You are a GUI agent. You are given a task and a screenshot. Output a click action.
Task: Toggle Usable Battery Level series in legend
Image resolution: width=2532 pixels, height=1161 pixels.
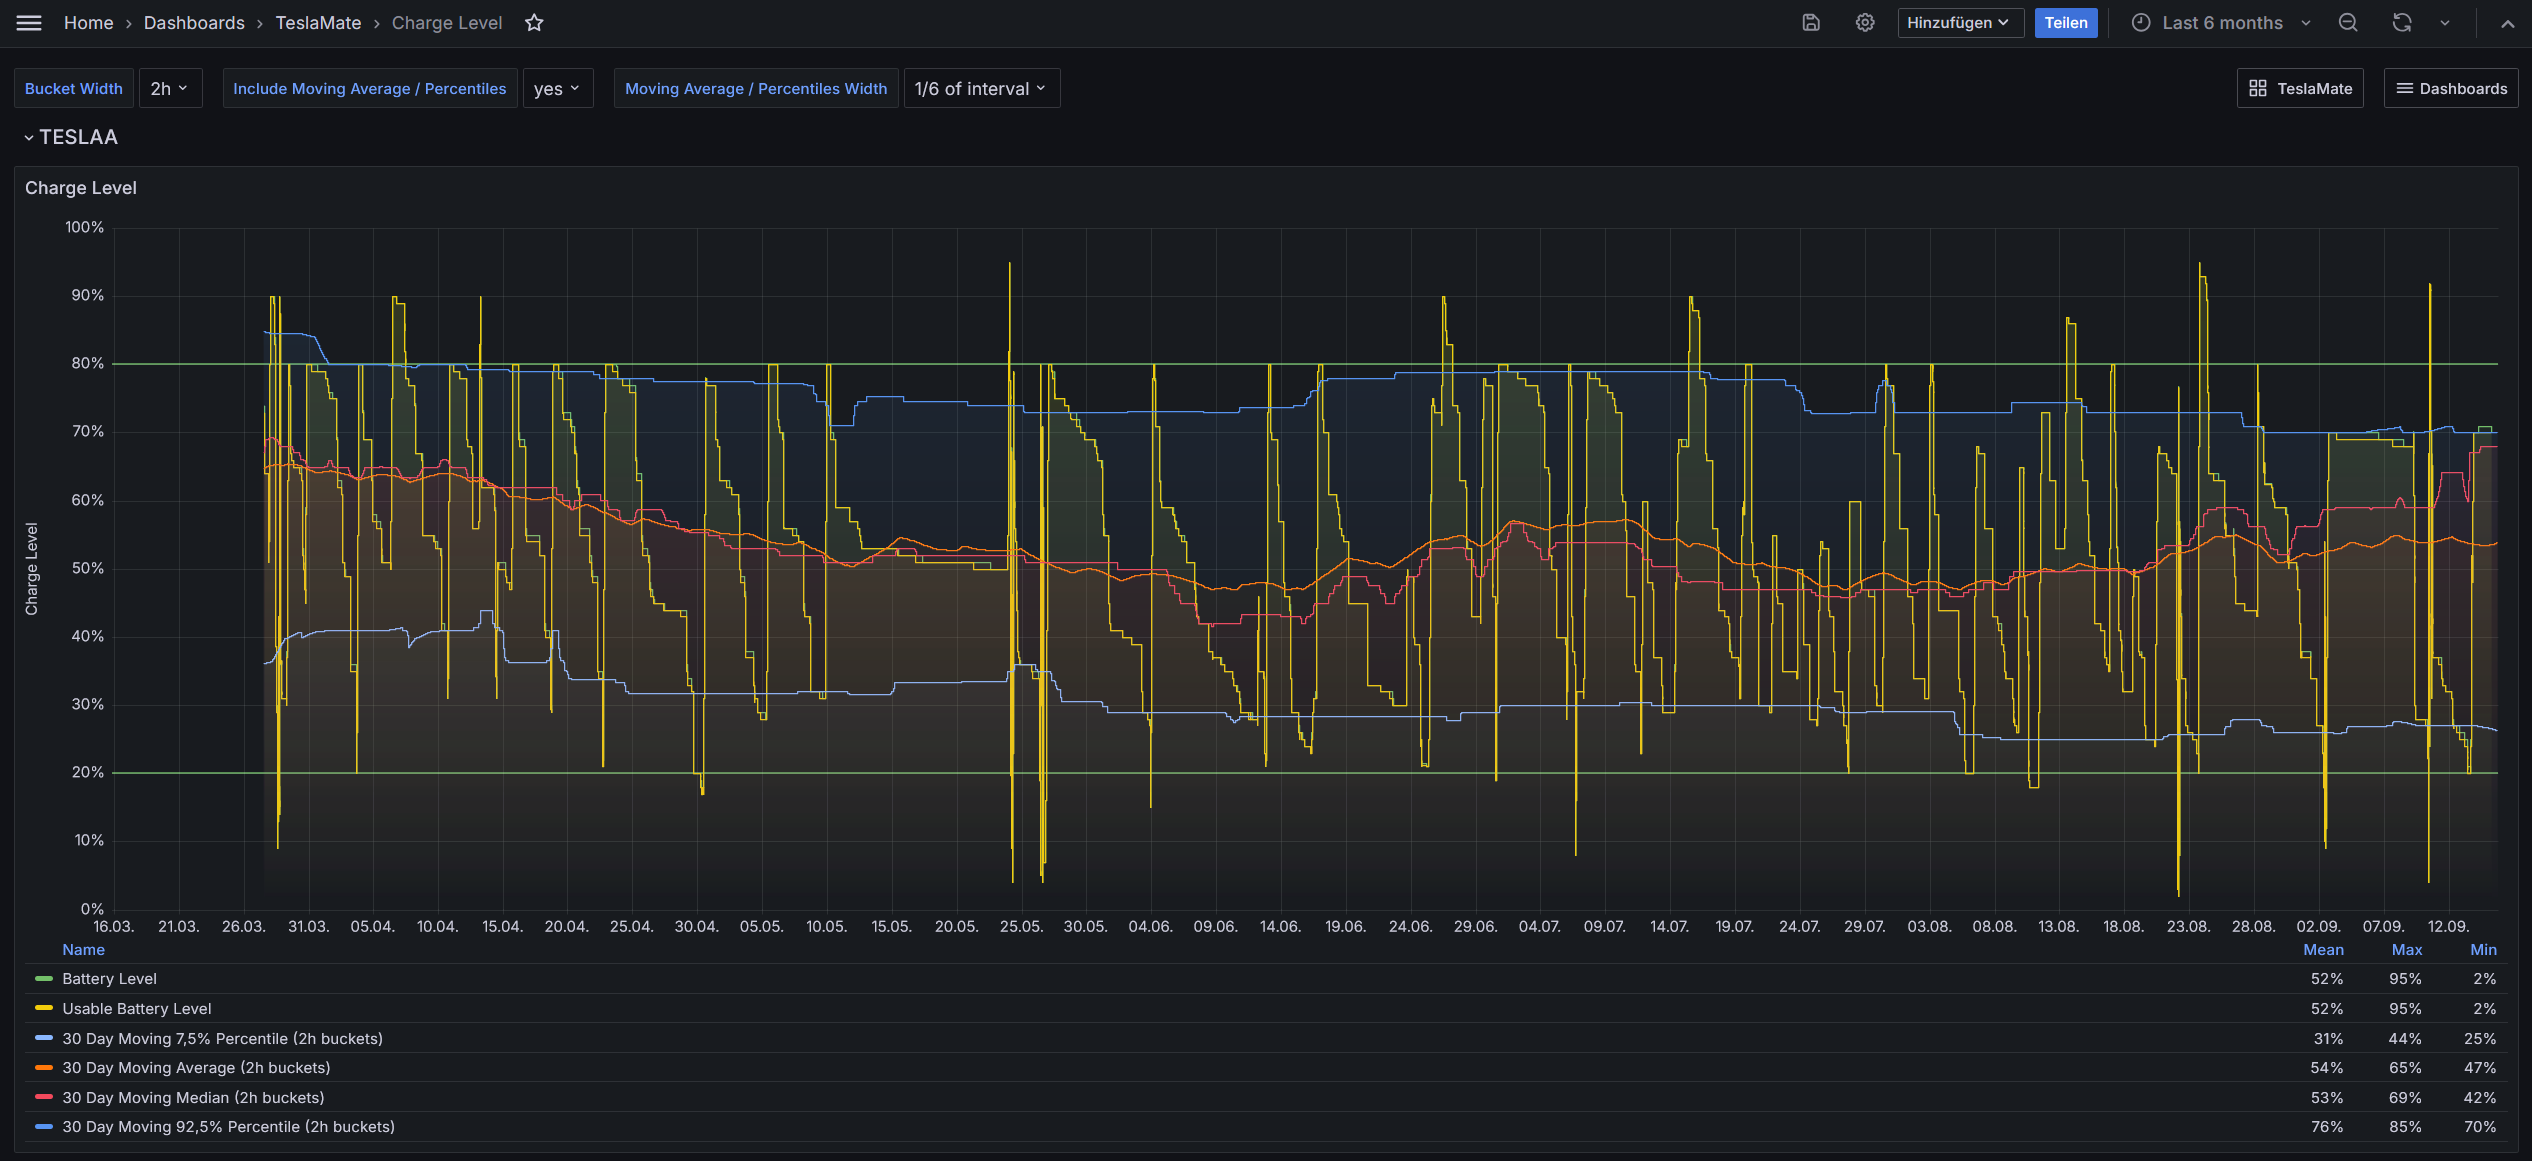[136, 1009]
